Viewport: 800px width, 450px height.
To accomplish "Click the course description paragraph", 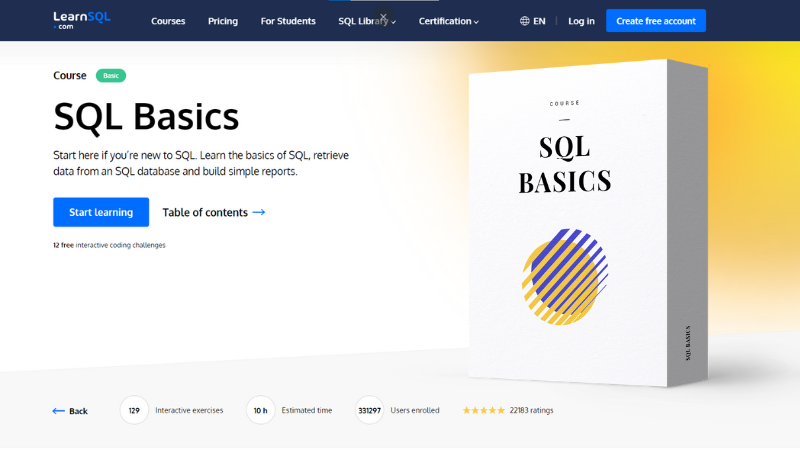I will point(201,163).
